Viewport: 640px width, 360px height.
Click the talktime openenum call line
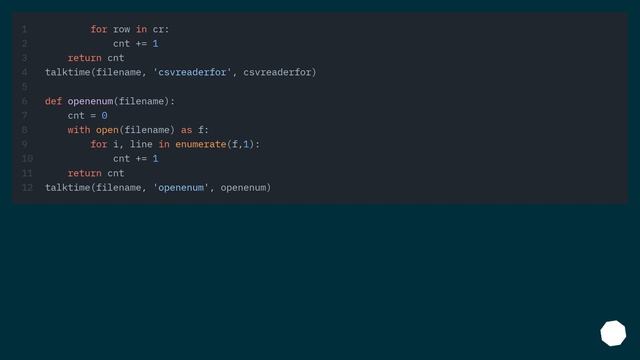(x=158, y=187)
